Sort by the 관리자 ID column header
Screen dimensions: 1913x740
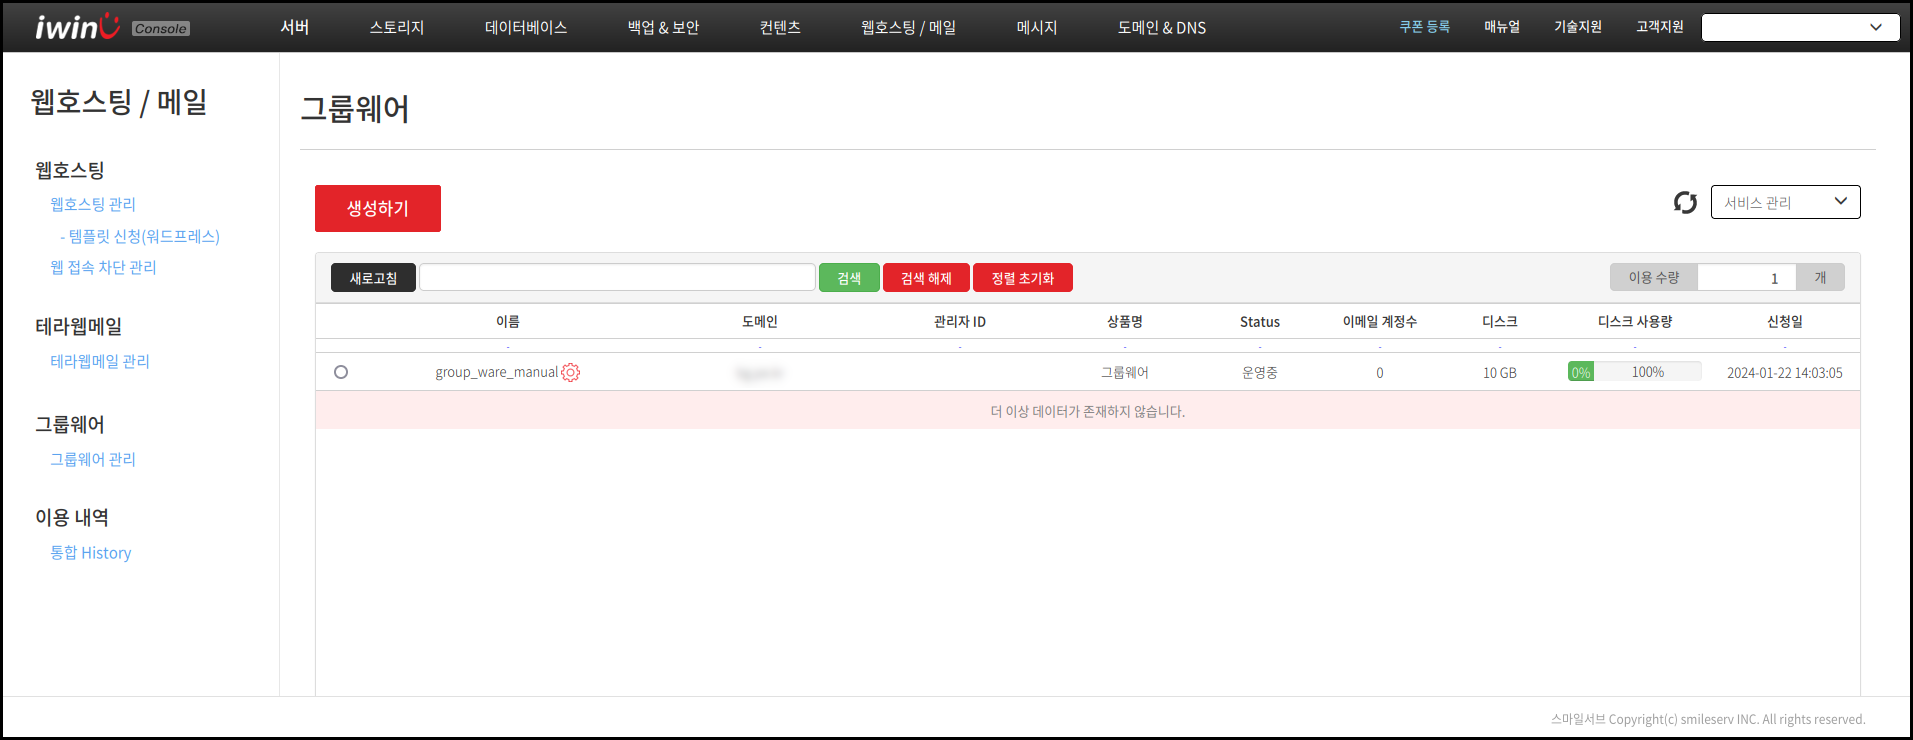[960, 321]
